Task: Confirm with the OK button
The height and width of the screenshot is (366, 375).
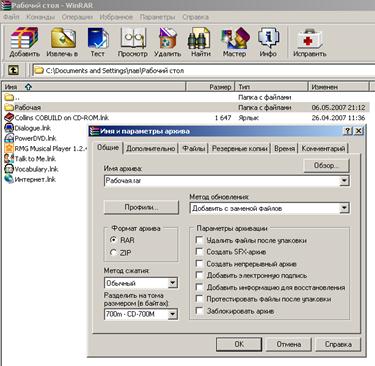Action: tap(239, 344)
